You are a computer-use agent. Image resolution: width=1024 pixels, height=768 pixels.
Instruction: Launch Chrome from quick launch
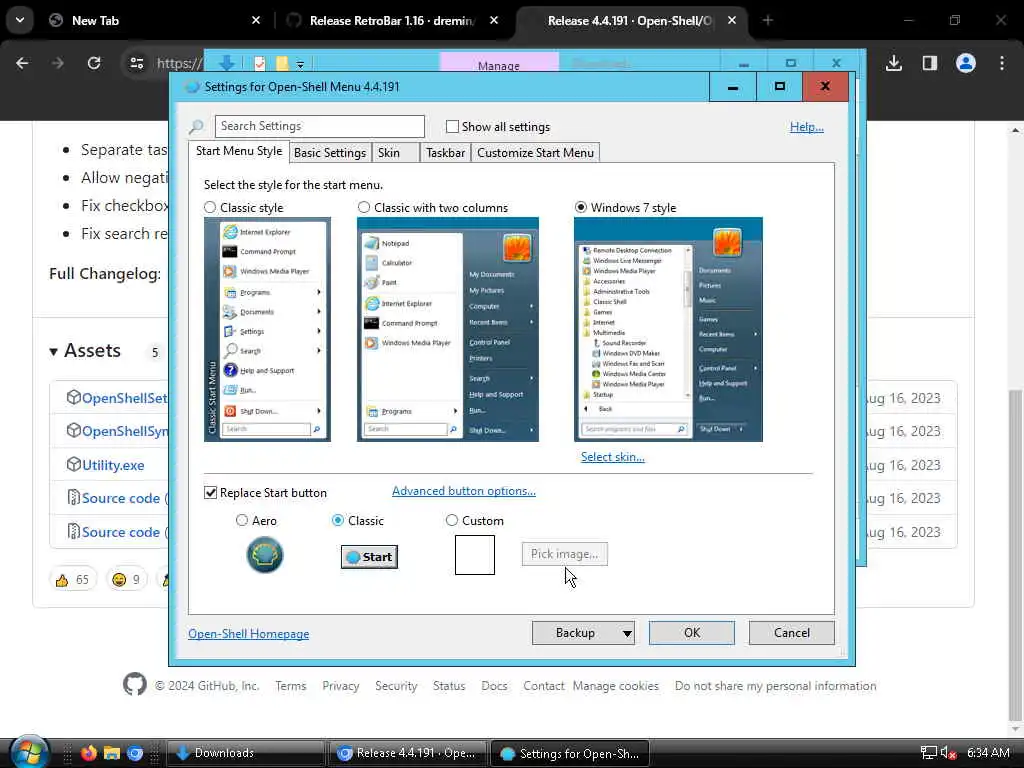click(x=135, y=753)
